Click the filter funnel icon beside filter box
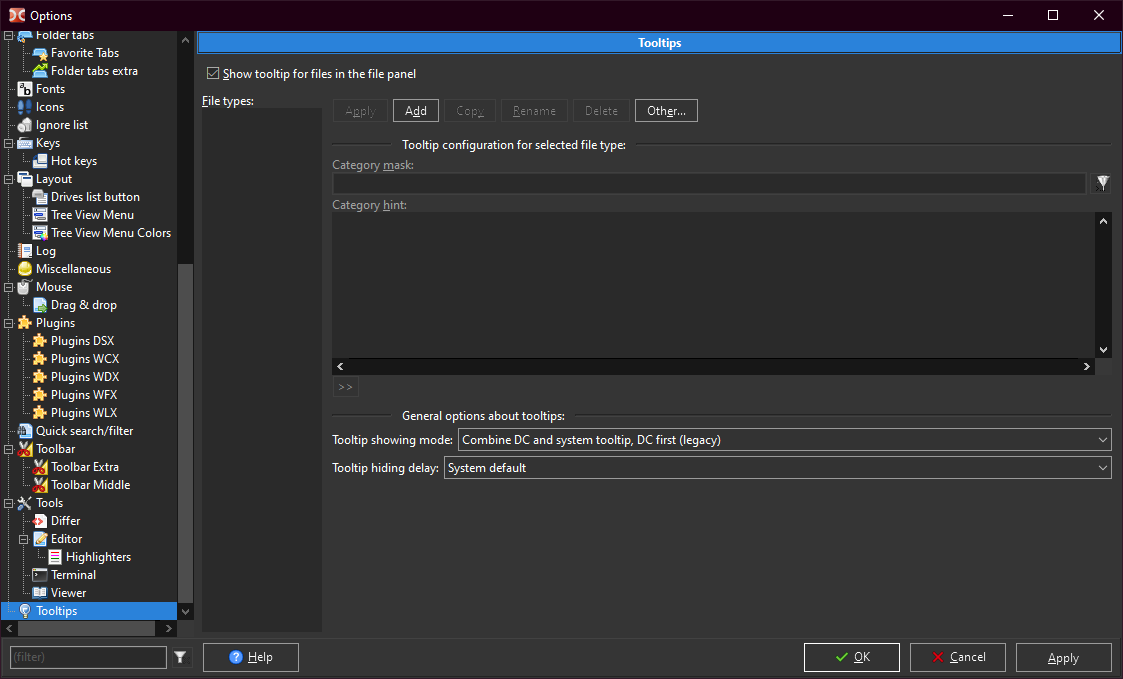This screenshot has width=1123, height=679. pos(180,657)
